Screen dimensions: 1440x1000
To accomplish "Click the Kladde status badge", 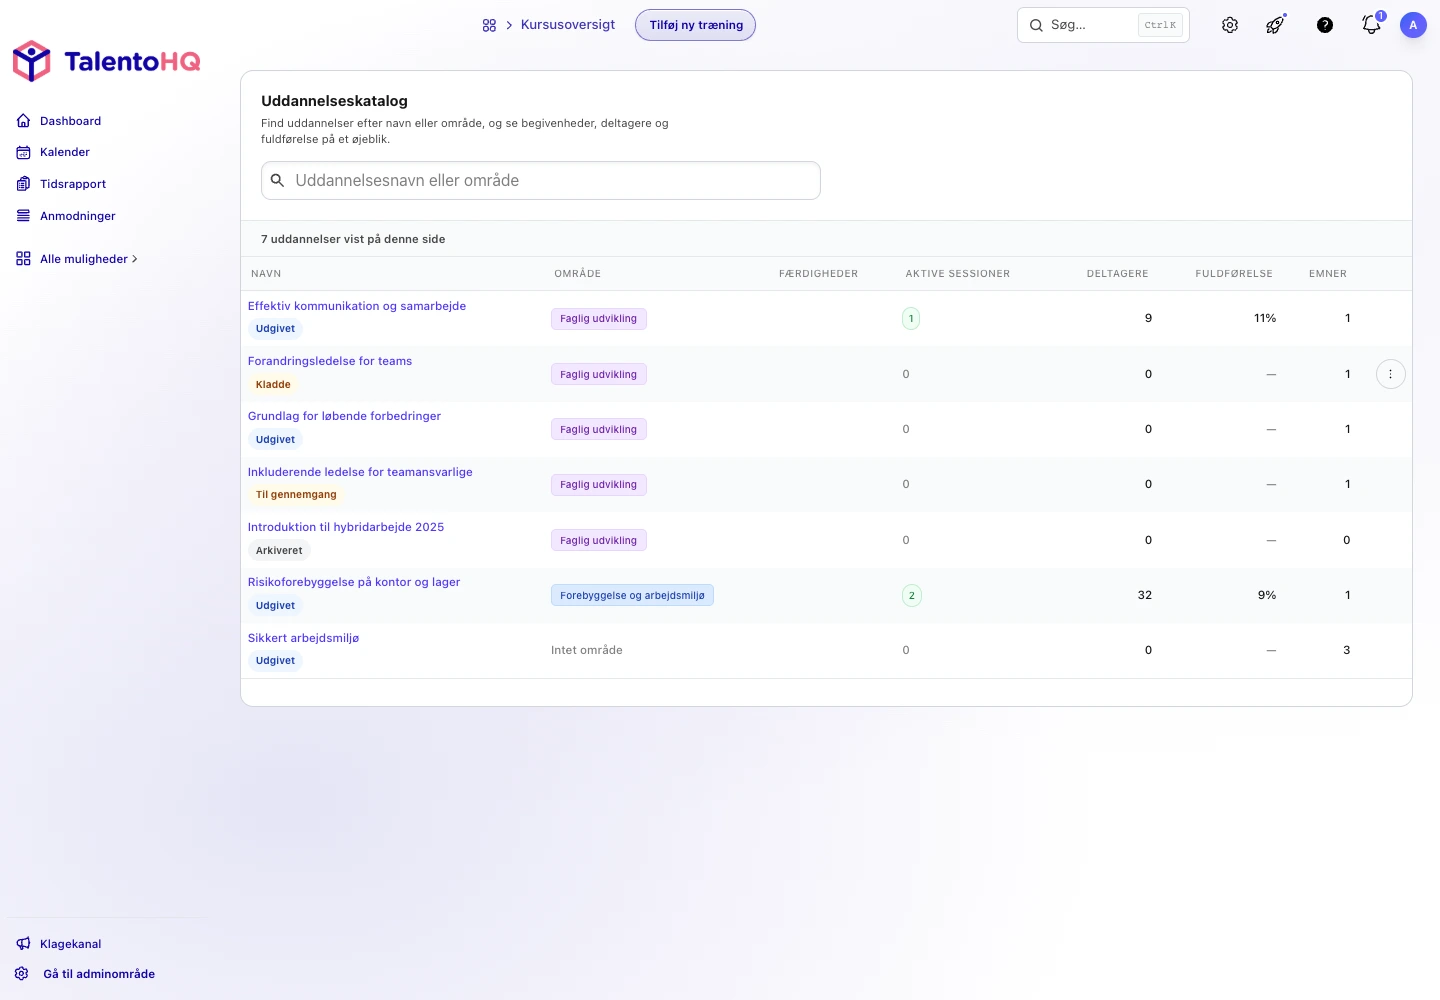I will tap(273, 385).
